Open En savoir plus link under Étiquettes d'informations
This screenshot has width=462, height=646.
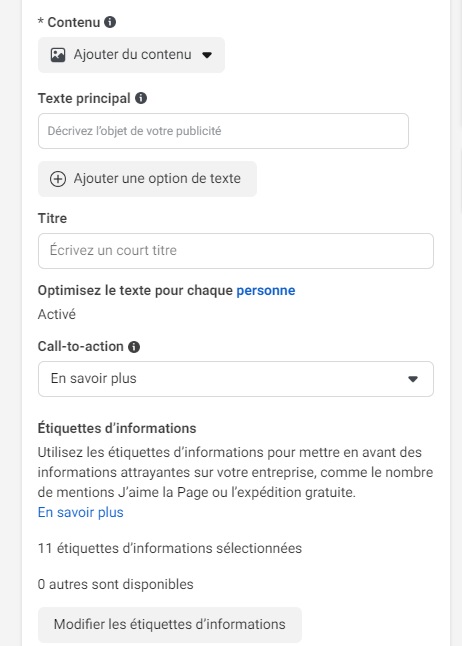[81, 512]
